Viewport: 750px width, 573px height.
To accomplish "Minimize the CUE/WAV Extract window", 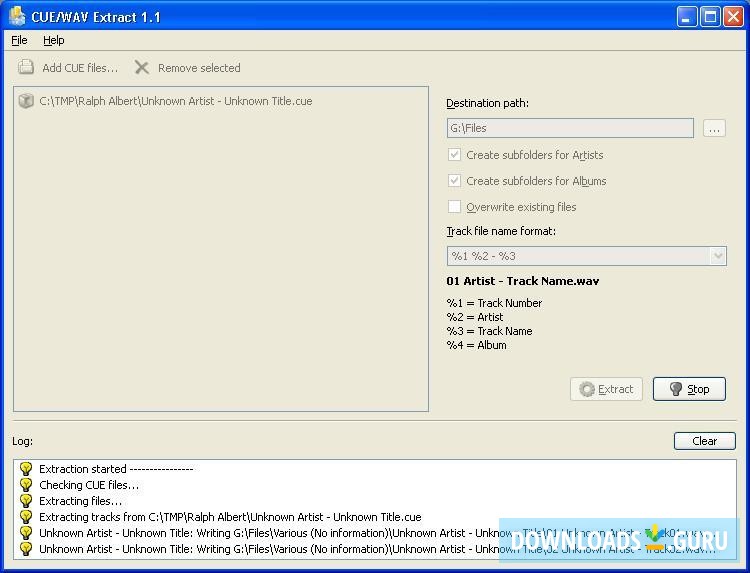I will click(687, 17).
